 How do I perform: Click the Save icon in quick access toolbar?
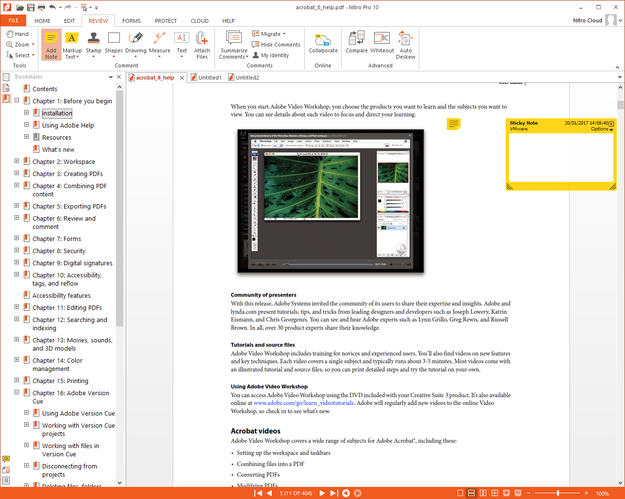pyautogui.click(x=31, y=7)
